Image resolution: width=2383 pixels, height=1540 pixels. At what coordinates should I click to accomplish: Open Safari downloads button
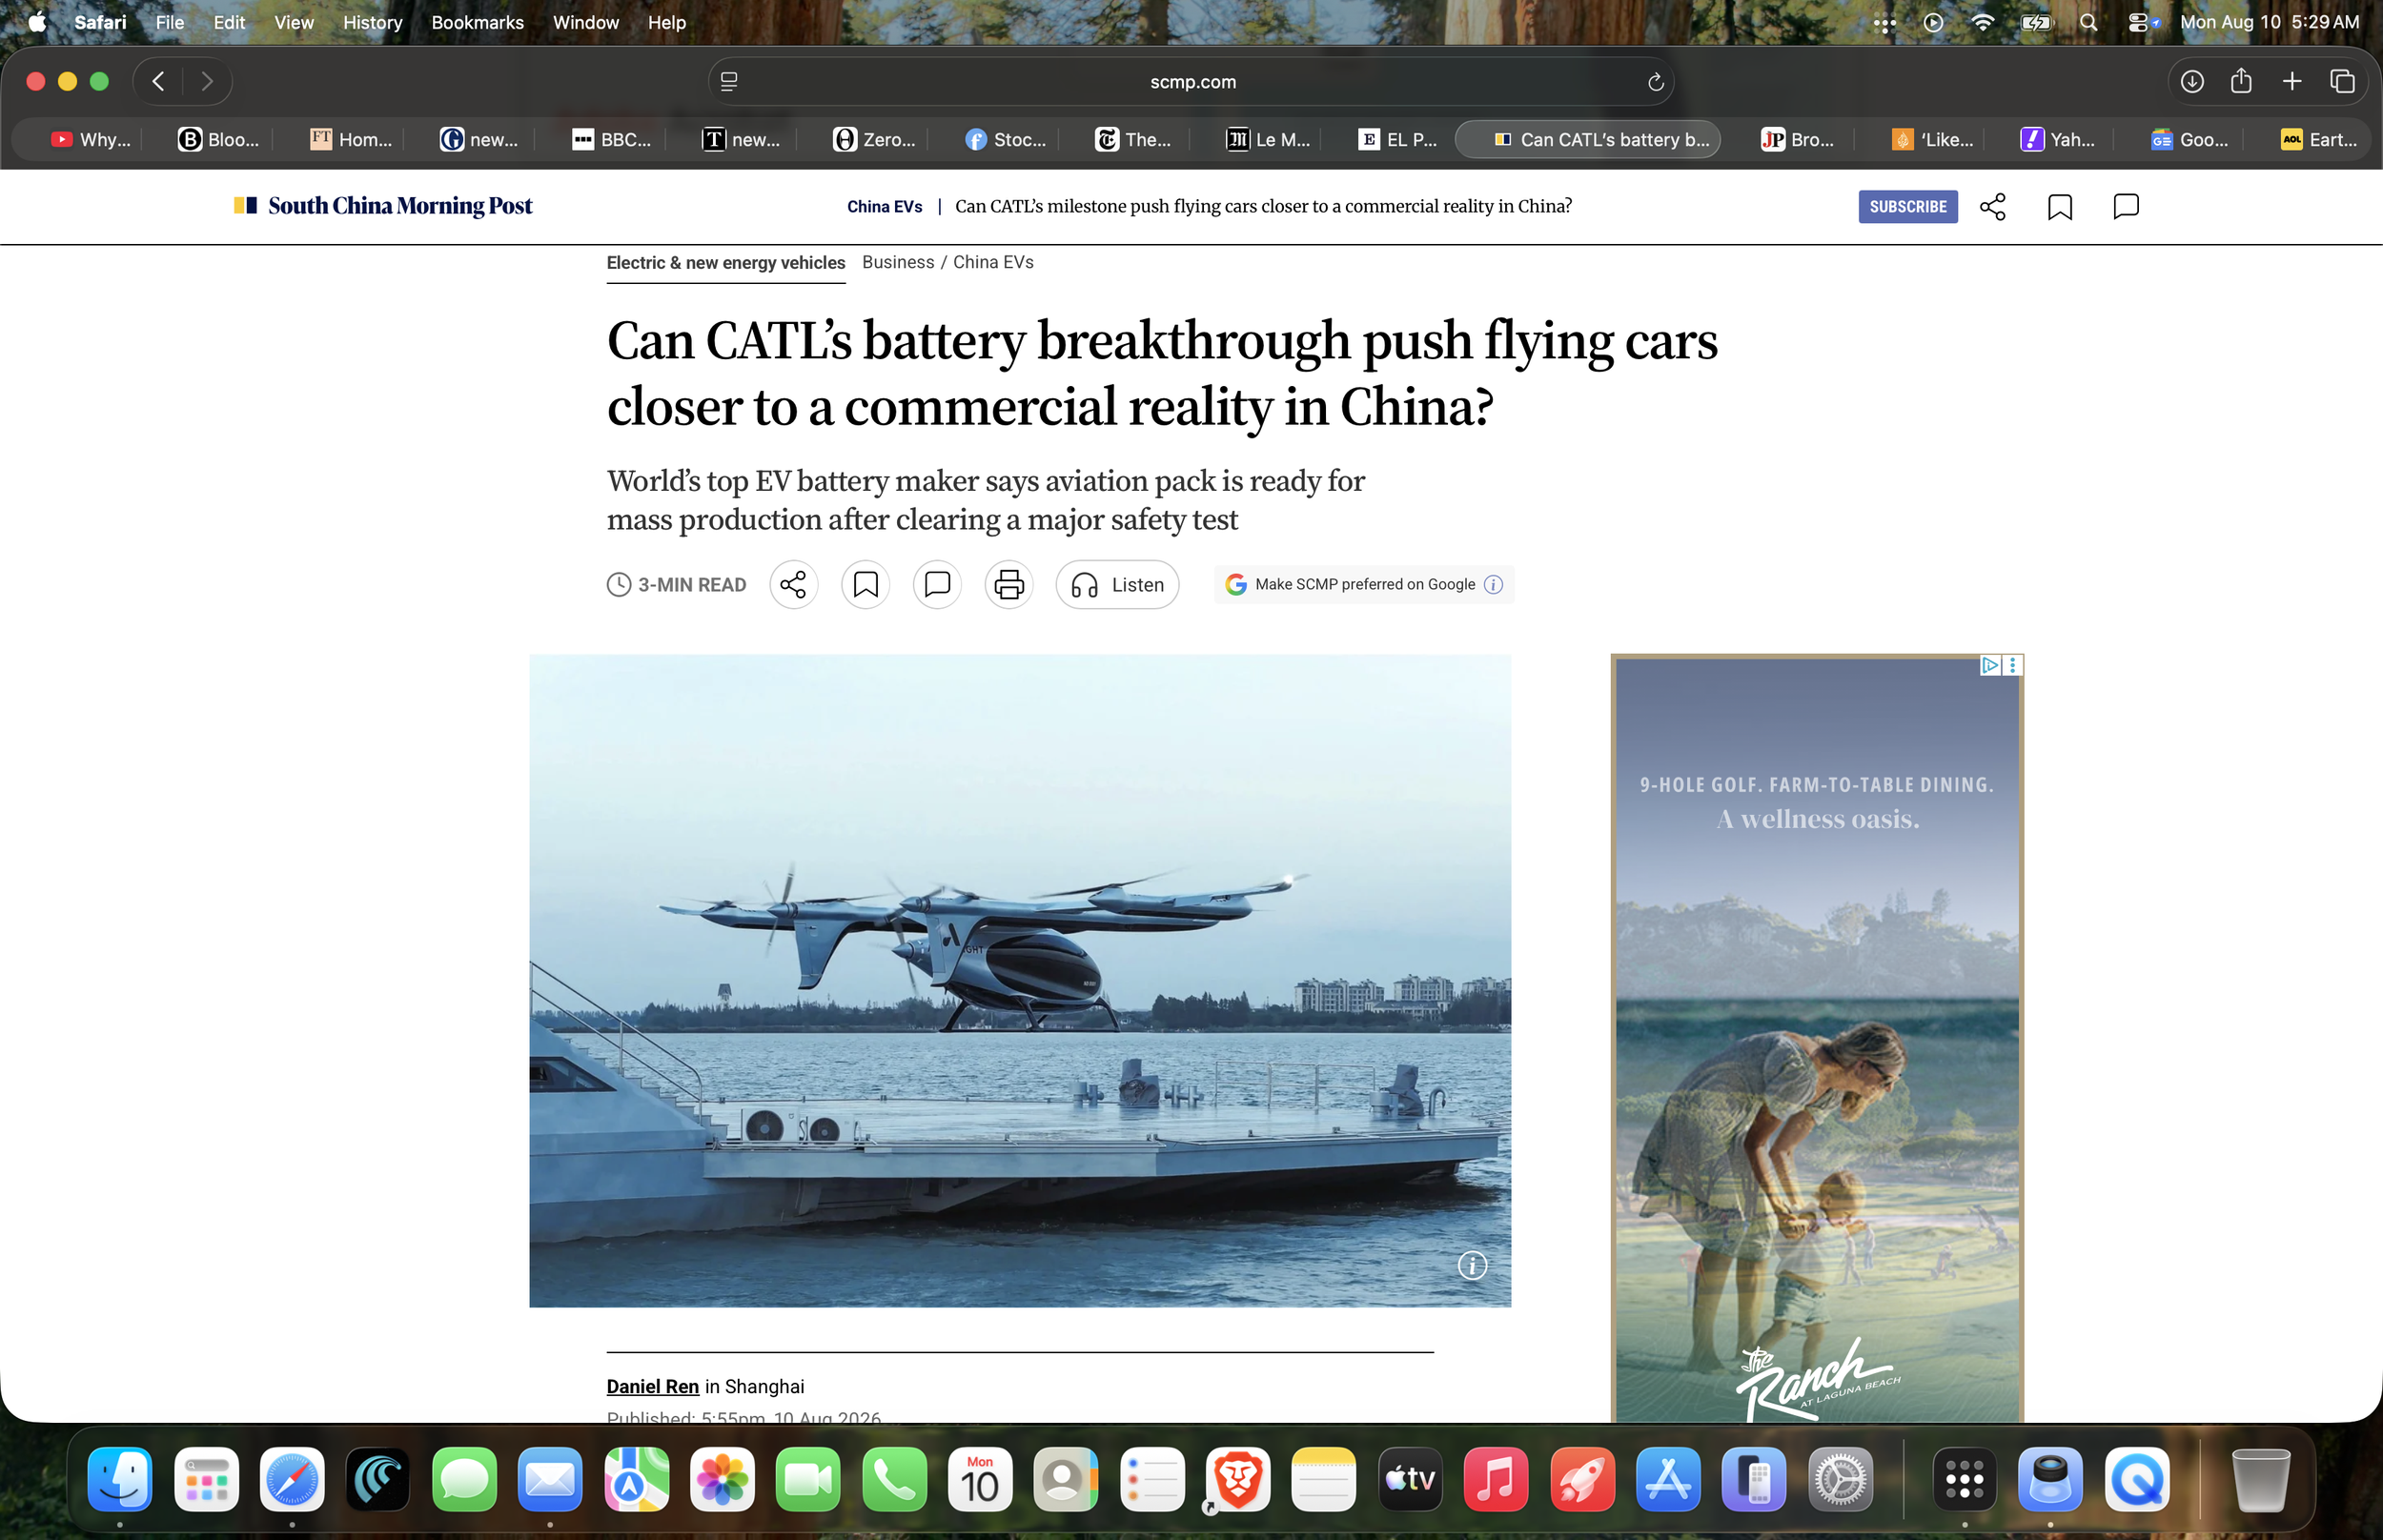point(2192,82)
